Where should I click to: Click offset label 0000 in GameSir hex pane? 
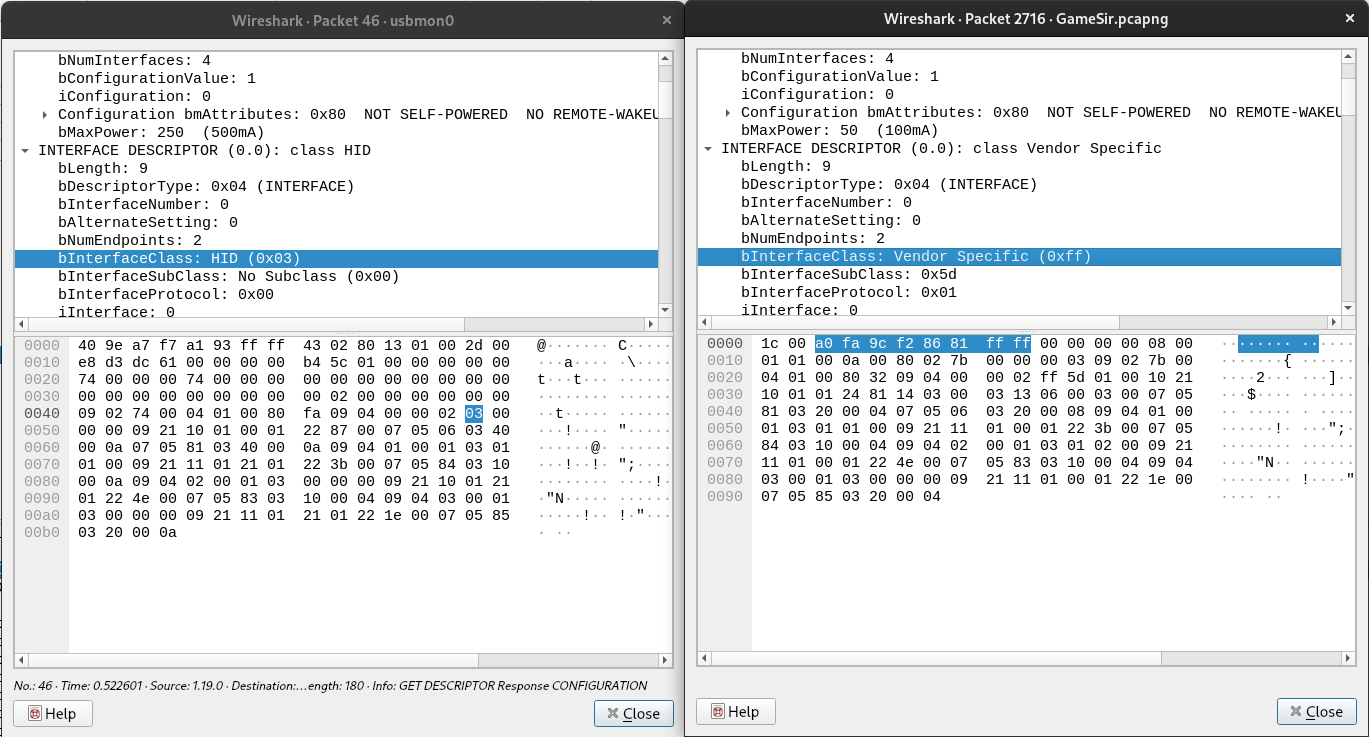click(x=727, y=343)
